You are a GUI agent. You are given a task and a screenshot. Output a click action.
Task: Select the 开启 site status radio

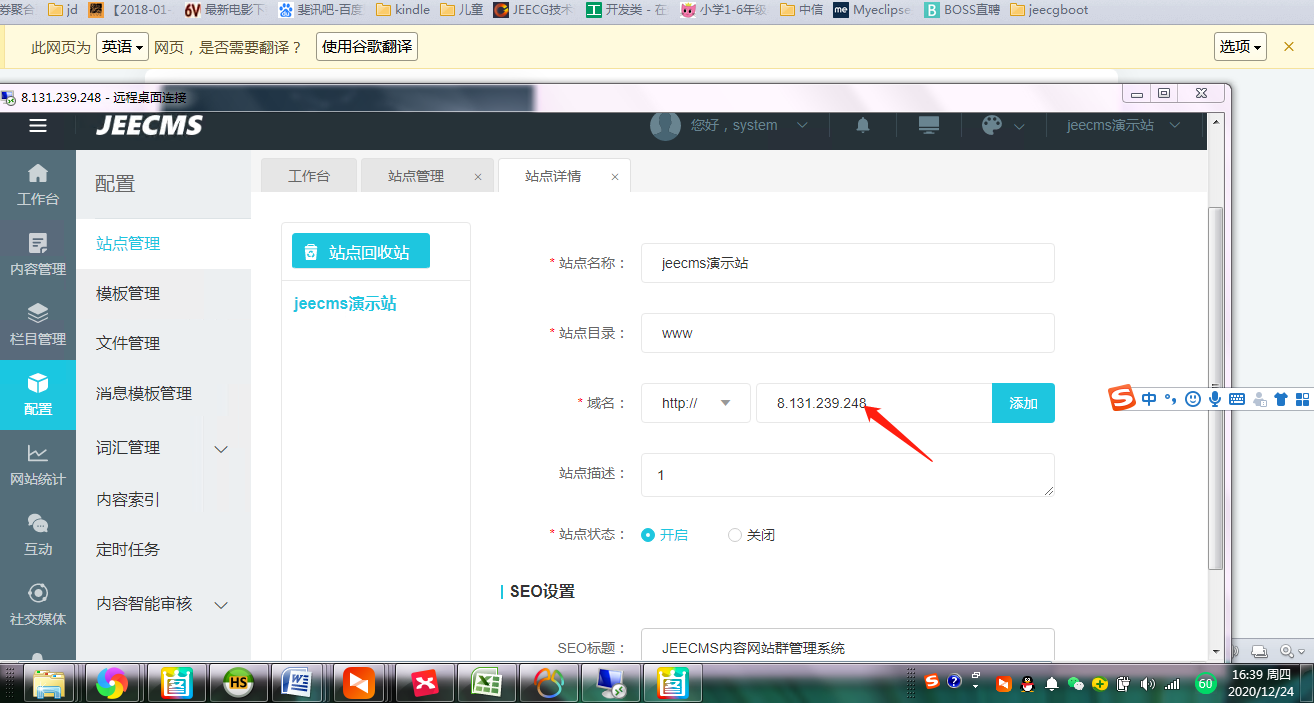click(648, 535)
